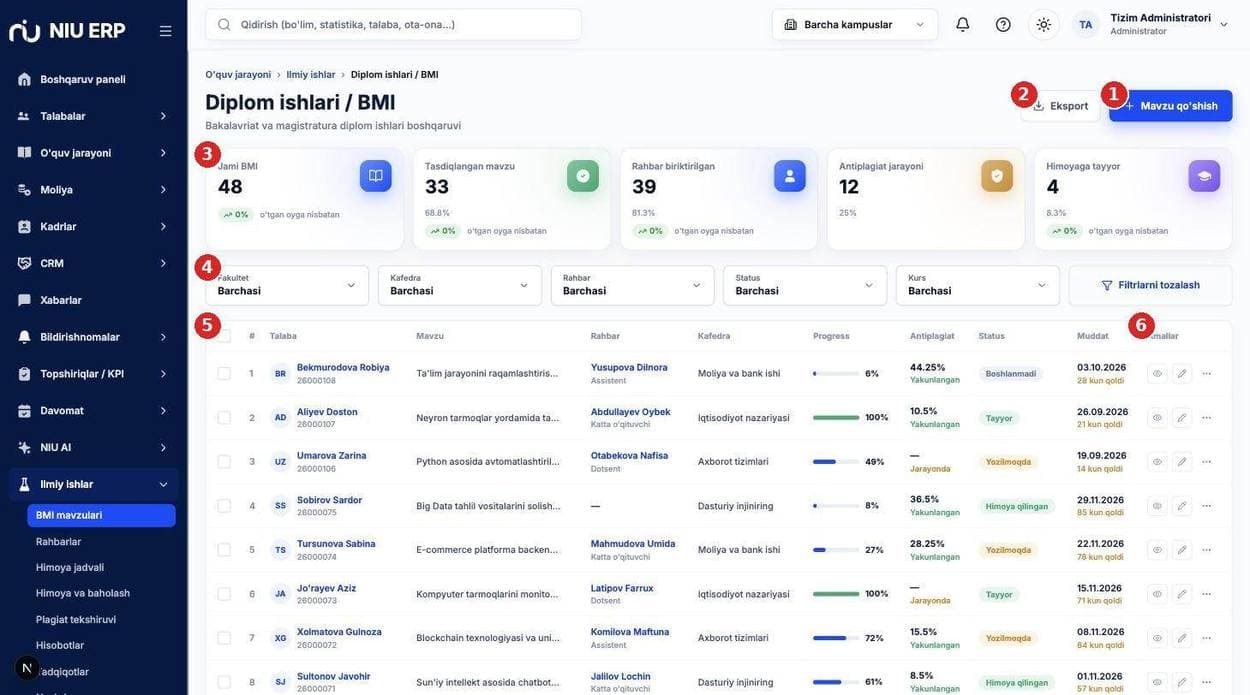
Task: Open the Barcha kampuslar campus selector
Action: [855, 24]
